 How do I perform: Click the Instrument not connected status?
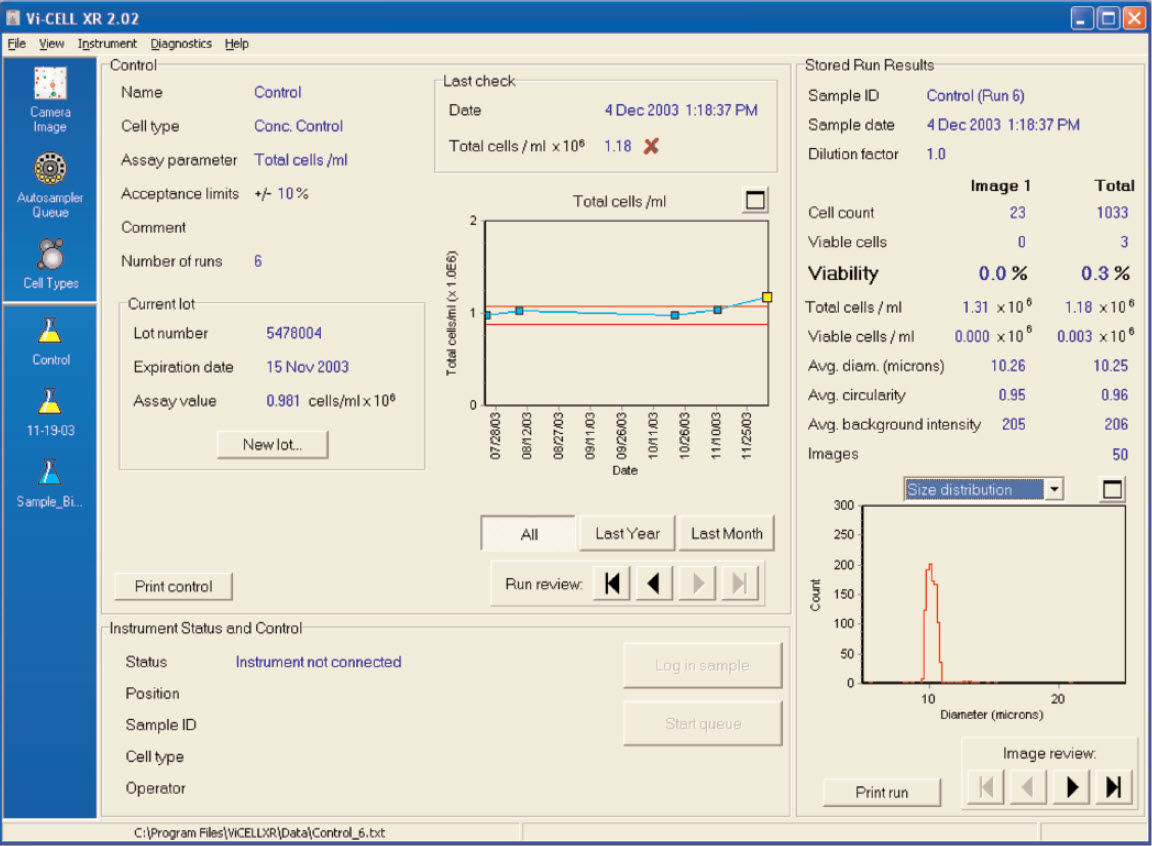point(318,662)
